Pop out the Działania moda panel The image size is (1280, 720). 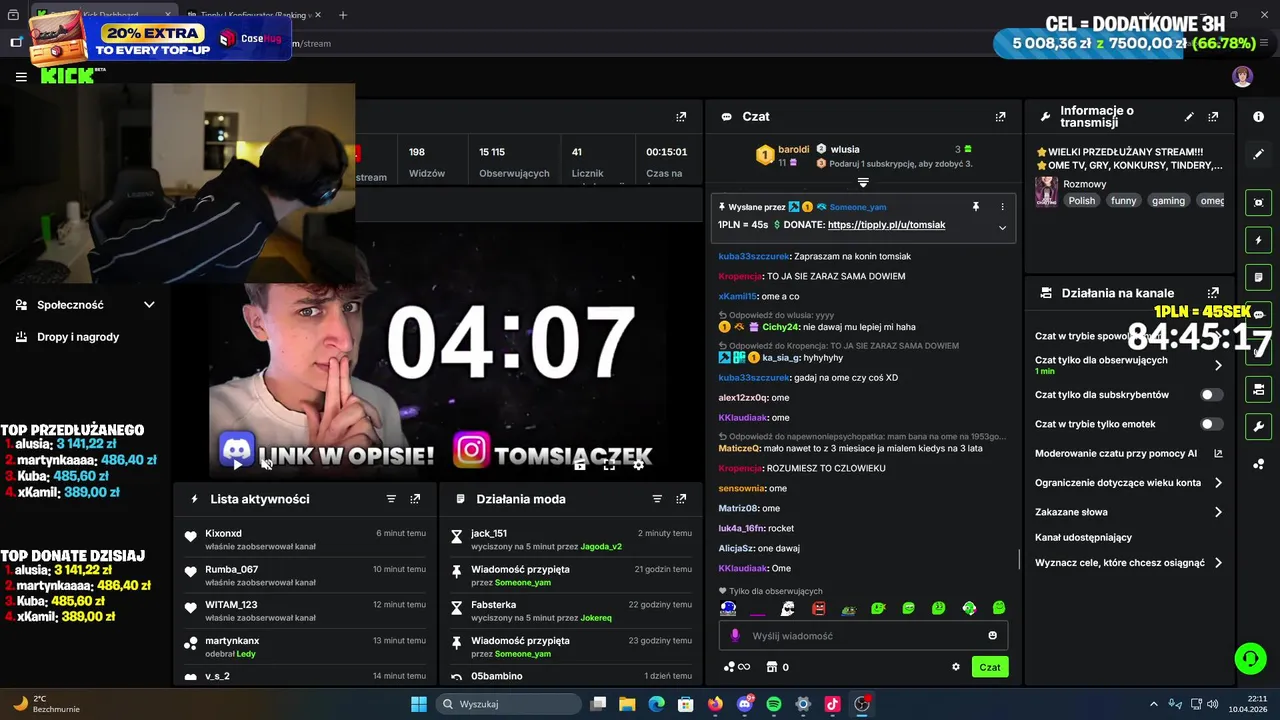point(681,499)
